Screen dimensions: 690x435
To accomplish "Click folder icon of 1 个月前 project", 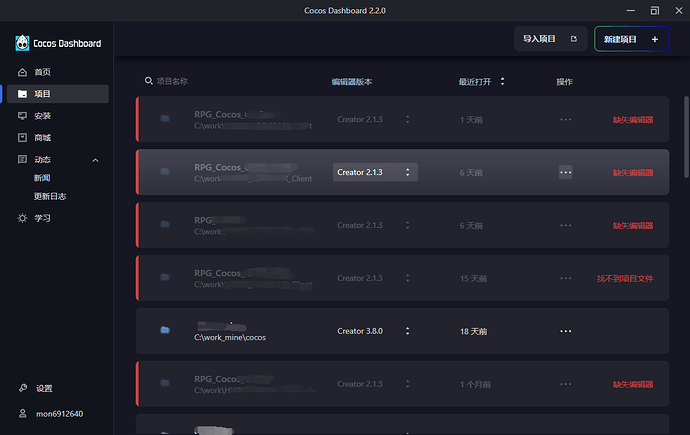I will [x=165, y=383].
